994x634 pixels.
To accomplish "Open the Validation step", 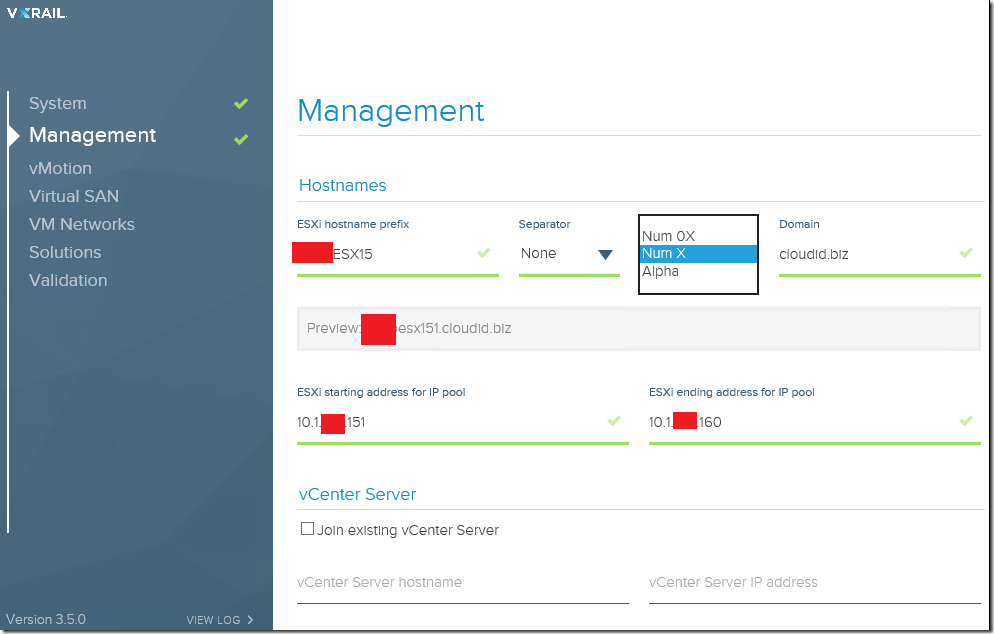I will 68,280.
